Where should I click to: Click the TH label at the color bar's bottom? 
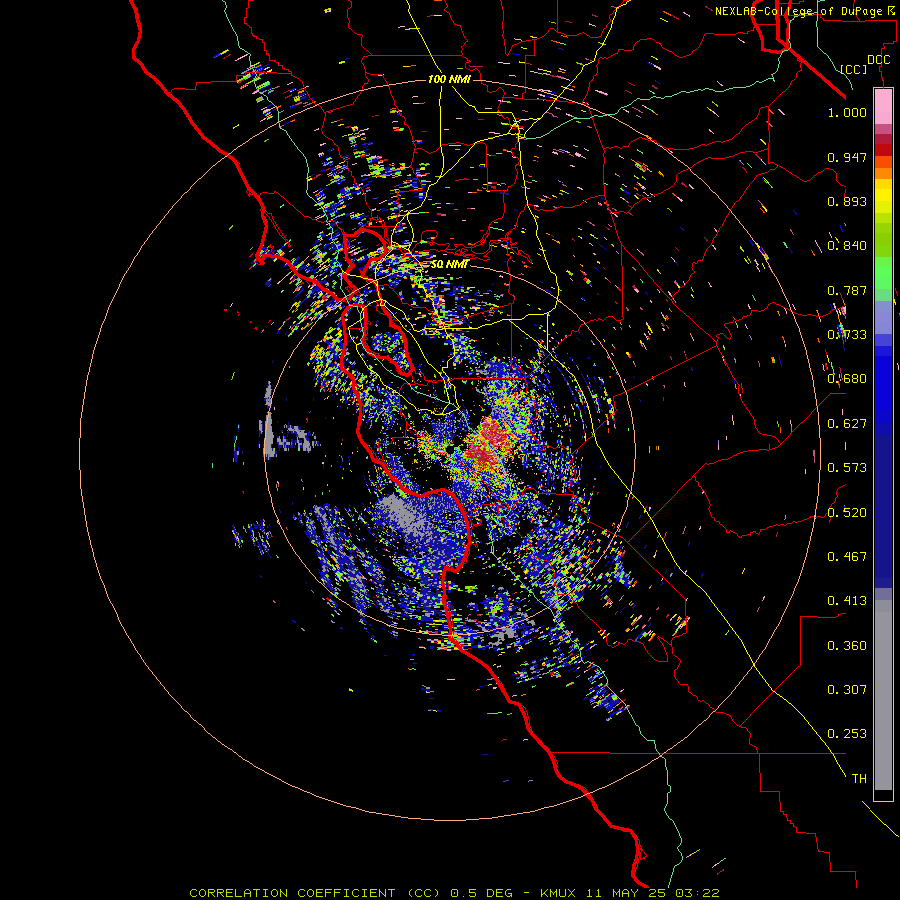click(x=859, y=779)
